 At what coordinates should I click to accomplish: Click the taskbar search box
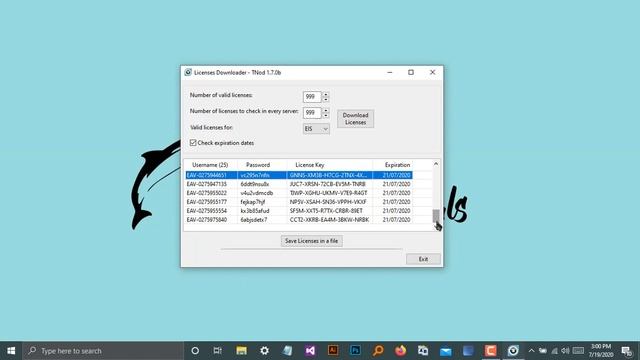click(x=103, y=351)
